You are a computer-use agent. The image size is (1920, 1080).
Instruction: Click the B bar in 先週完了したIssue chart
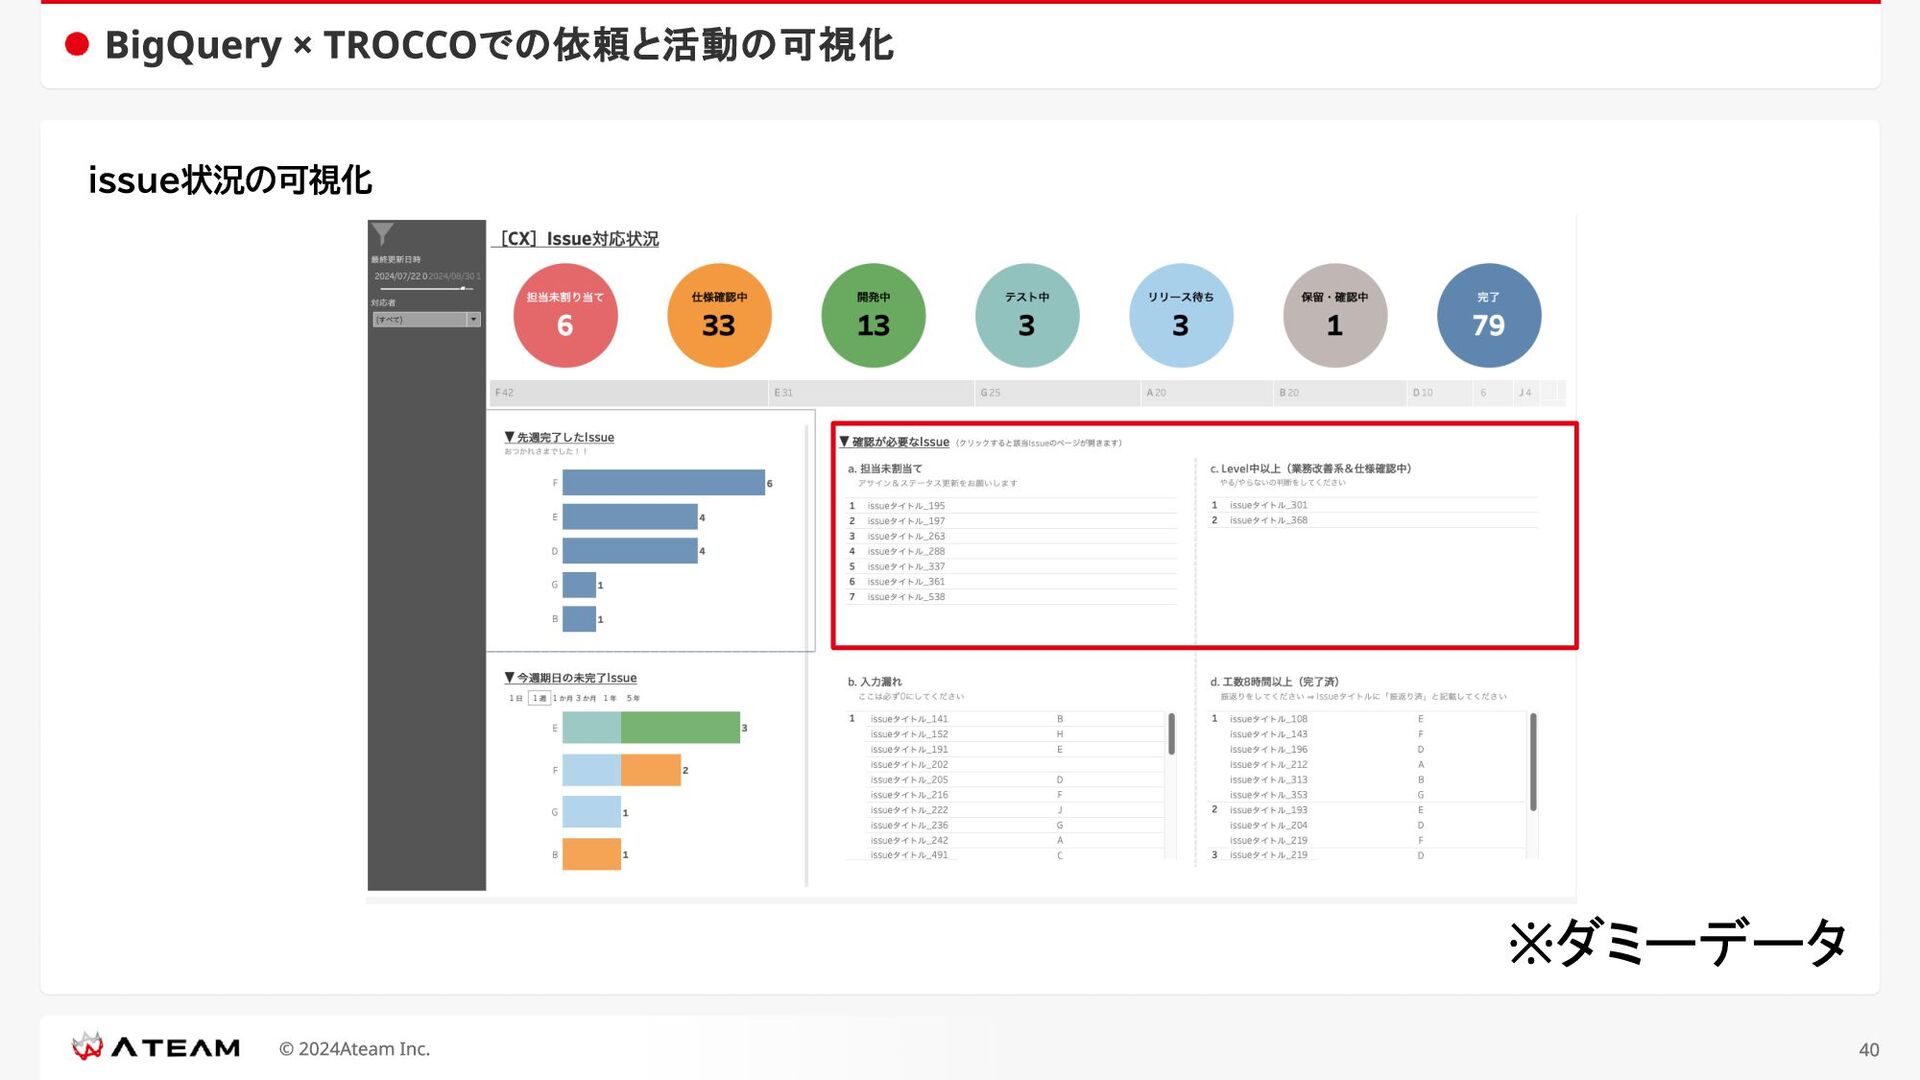click(579, 619)
